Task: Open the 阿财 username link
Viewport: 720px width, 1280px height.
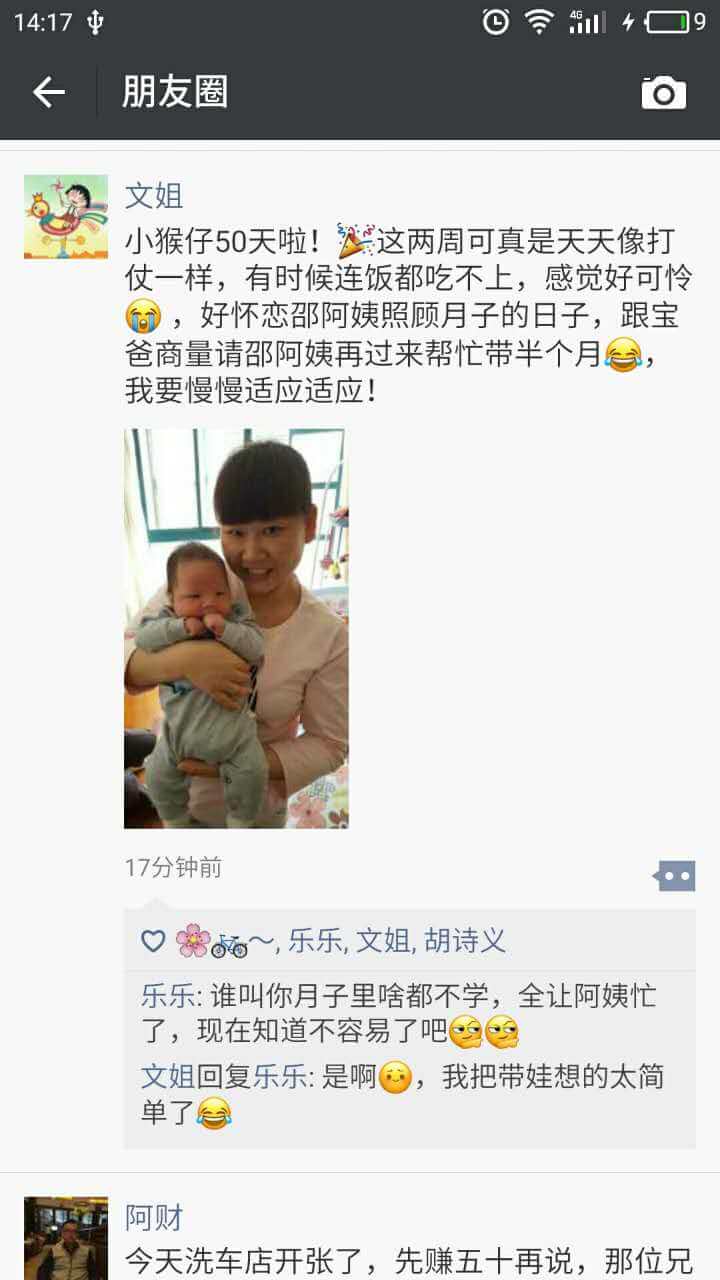Action: click(x=154, y=1217)
